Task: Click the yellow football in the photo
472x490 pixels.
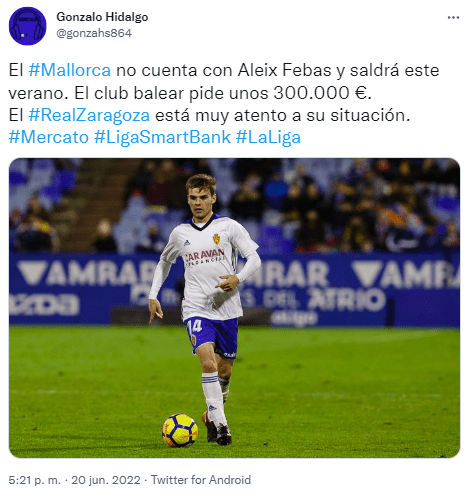Action: pos(180,430)
